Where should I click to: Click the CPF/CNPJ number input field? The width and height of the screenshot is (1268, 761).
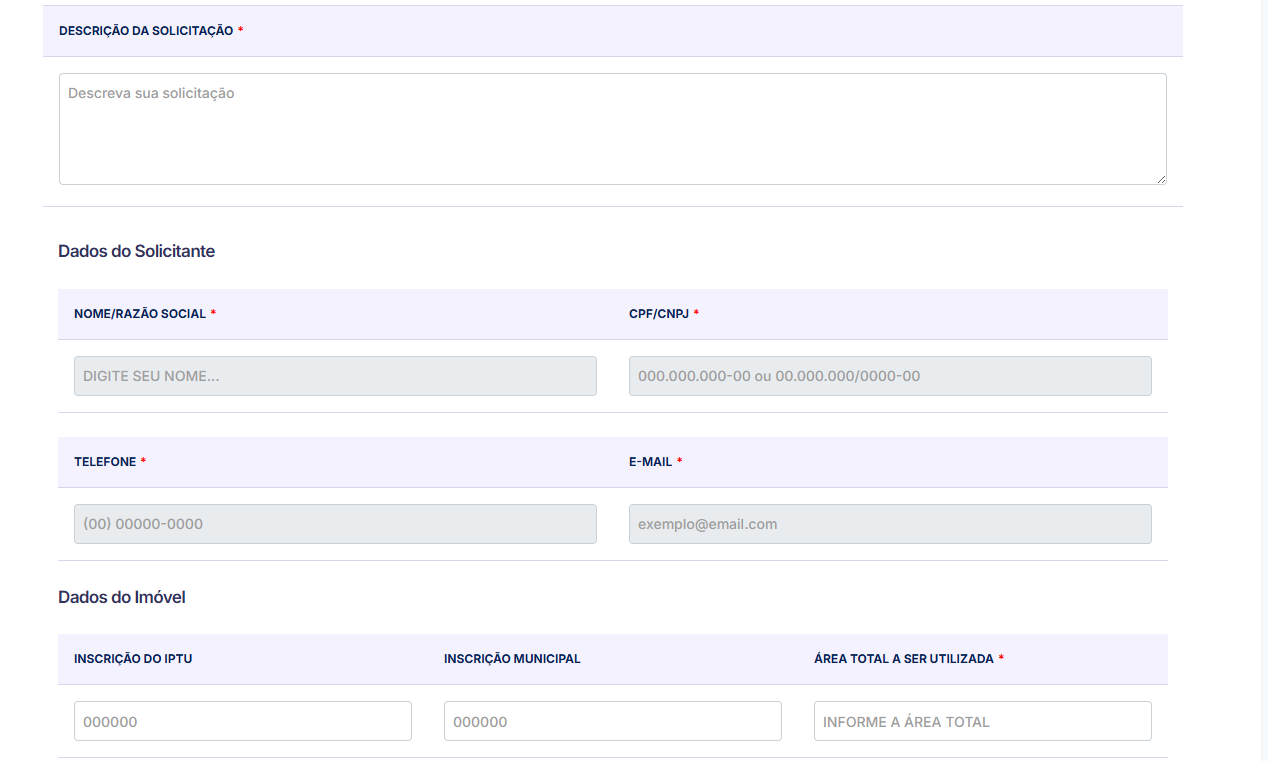(890, 376)
